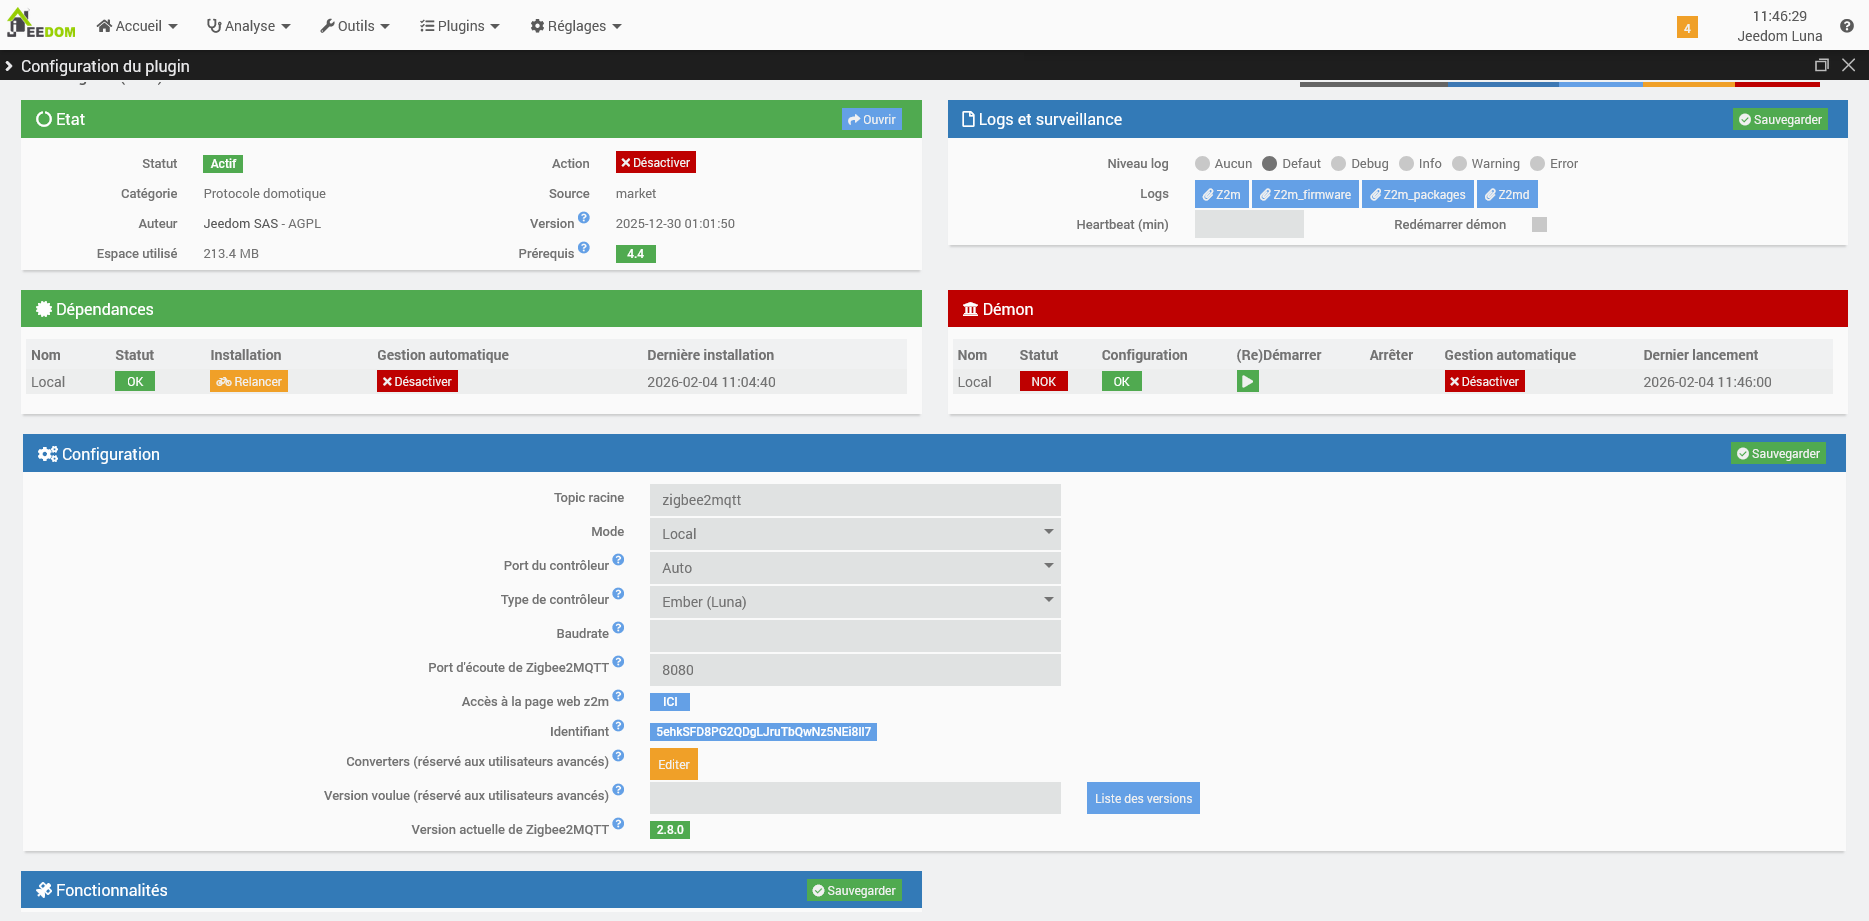Image resolution: width=1869 pixels, height=921 pixels.
Task: Click help icon beside Port d'écoute de Zigbee2MQTT
Action: (x=618, y=662)
